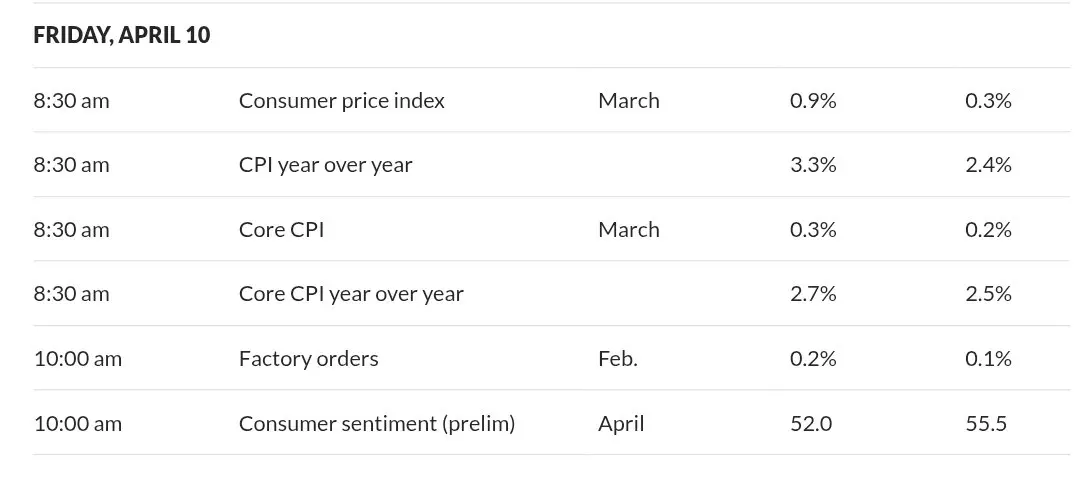Select the 8:30 am time for Consumer price index
This screenshot has height=488, width=1080.
(x=72, y=100)
